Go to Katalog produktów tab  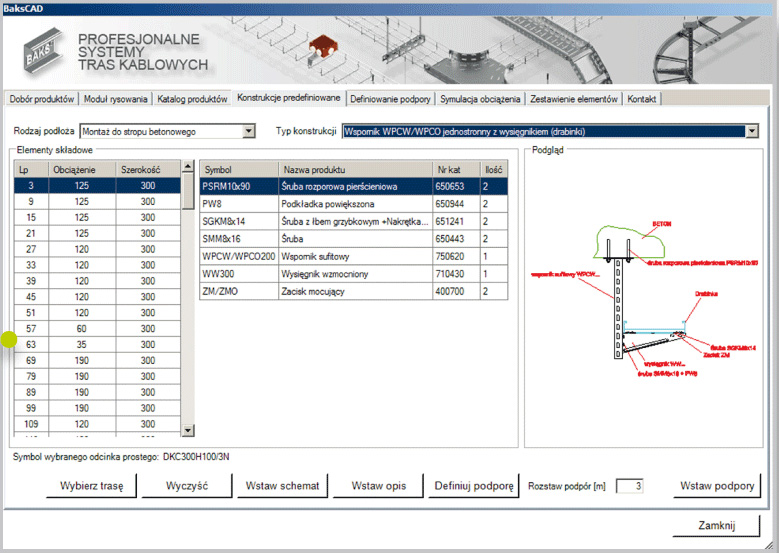(193, 99)
